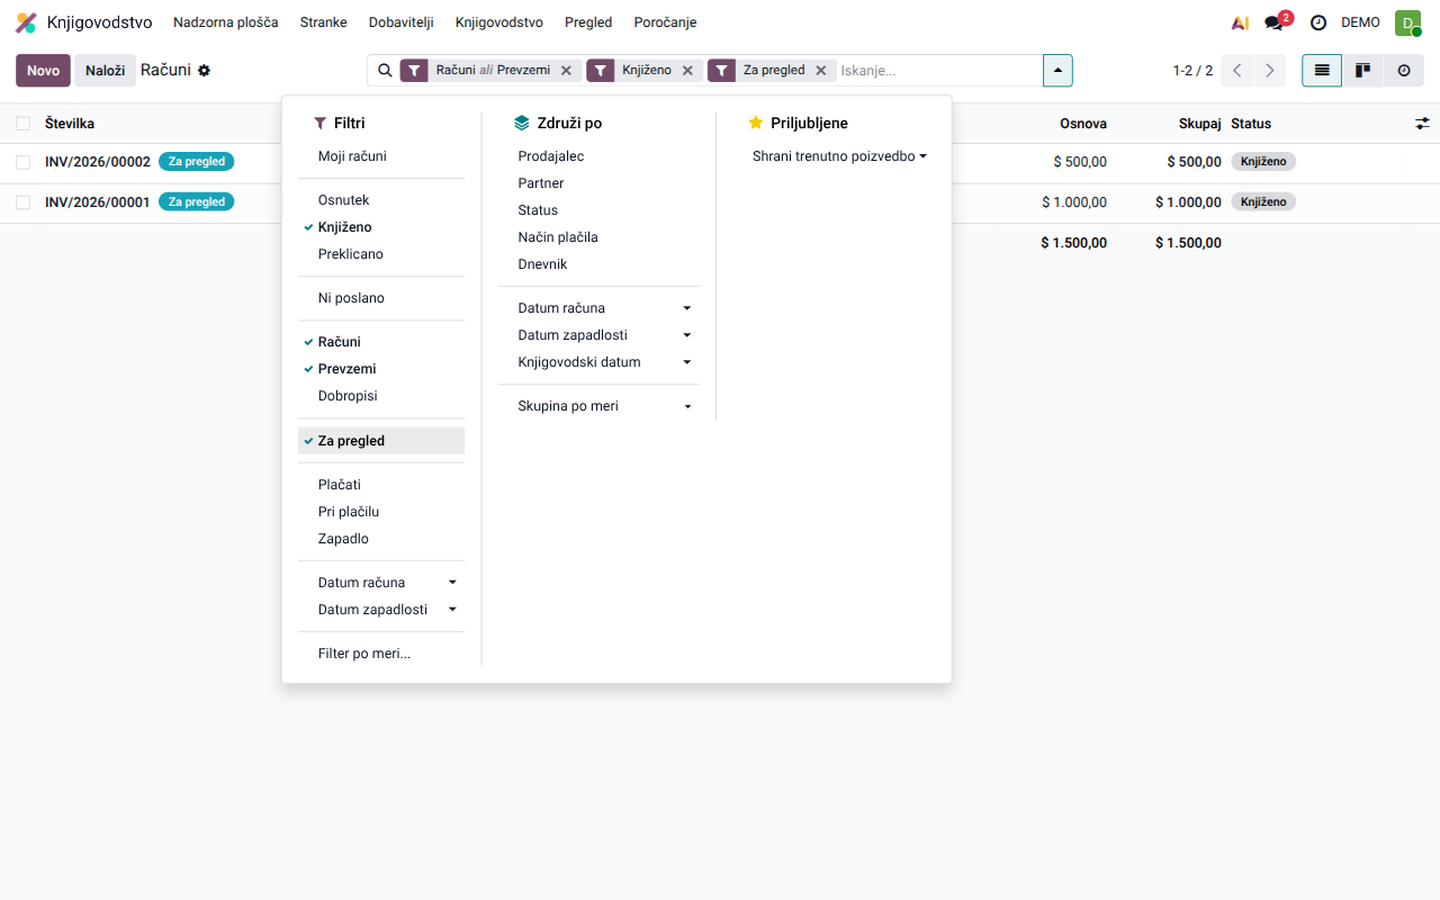Open the messages chat icon
The width and height of the screenshot is (1440, 900).
(x=1274, y=22)
